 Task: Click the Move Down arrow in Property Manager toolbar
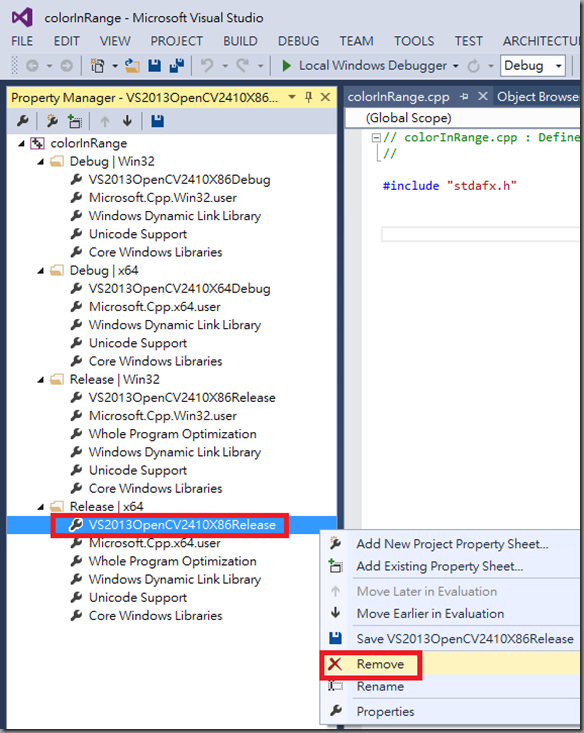pyautogui.click(x=127, y=122)
